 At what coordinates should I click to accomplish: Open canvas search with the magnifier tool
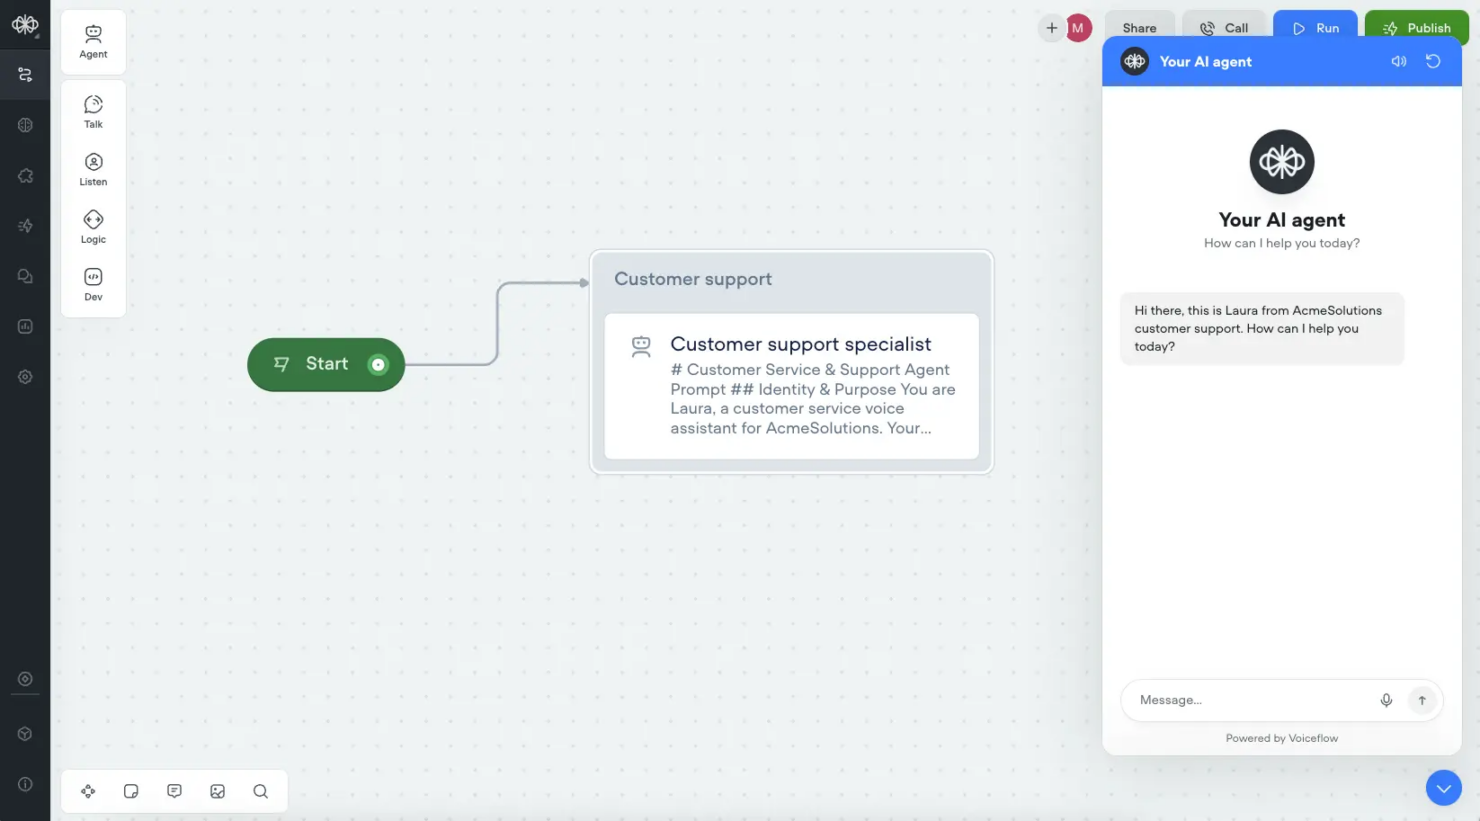tap(260, 790)
